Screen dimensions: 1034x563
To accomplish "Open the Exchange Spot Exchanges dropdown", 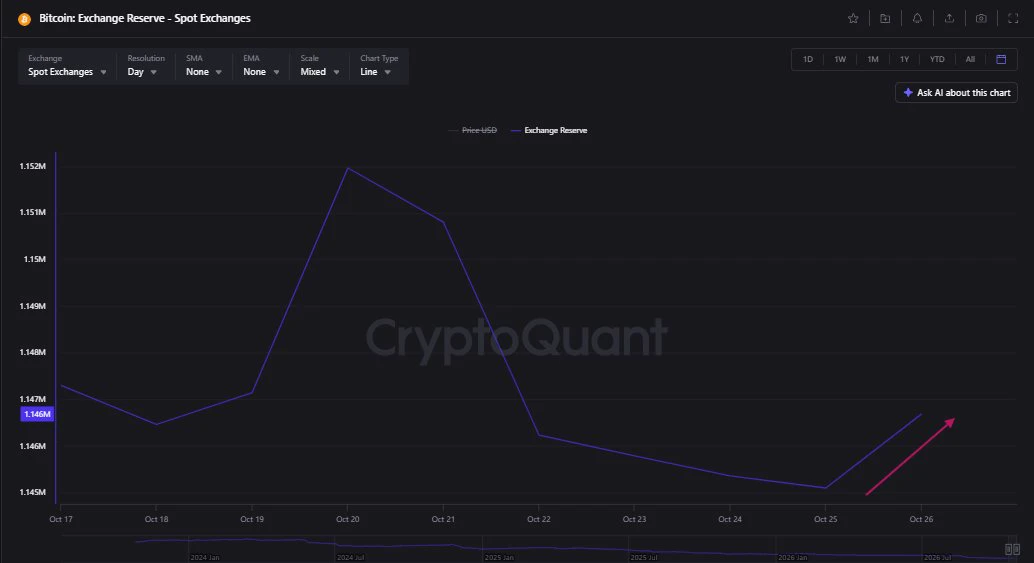I will click(67, 66).
